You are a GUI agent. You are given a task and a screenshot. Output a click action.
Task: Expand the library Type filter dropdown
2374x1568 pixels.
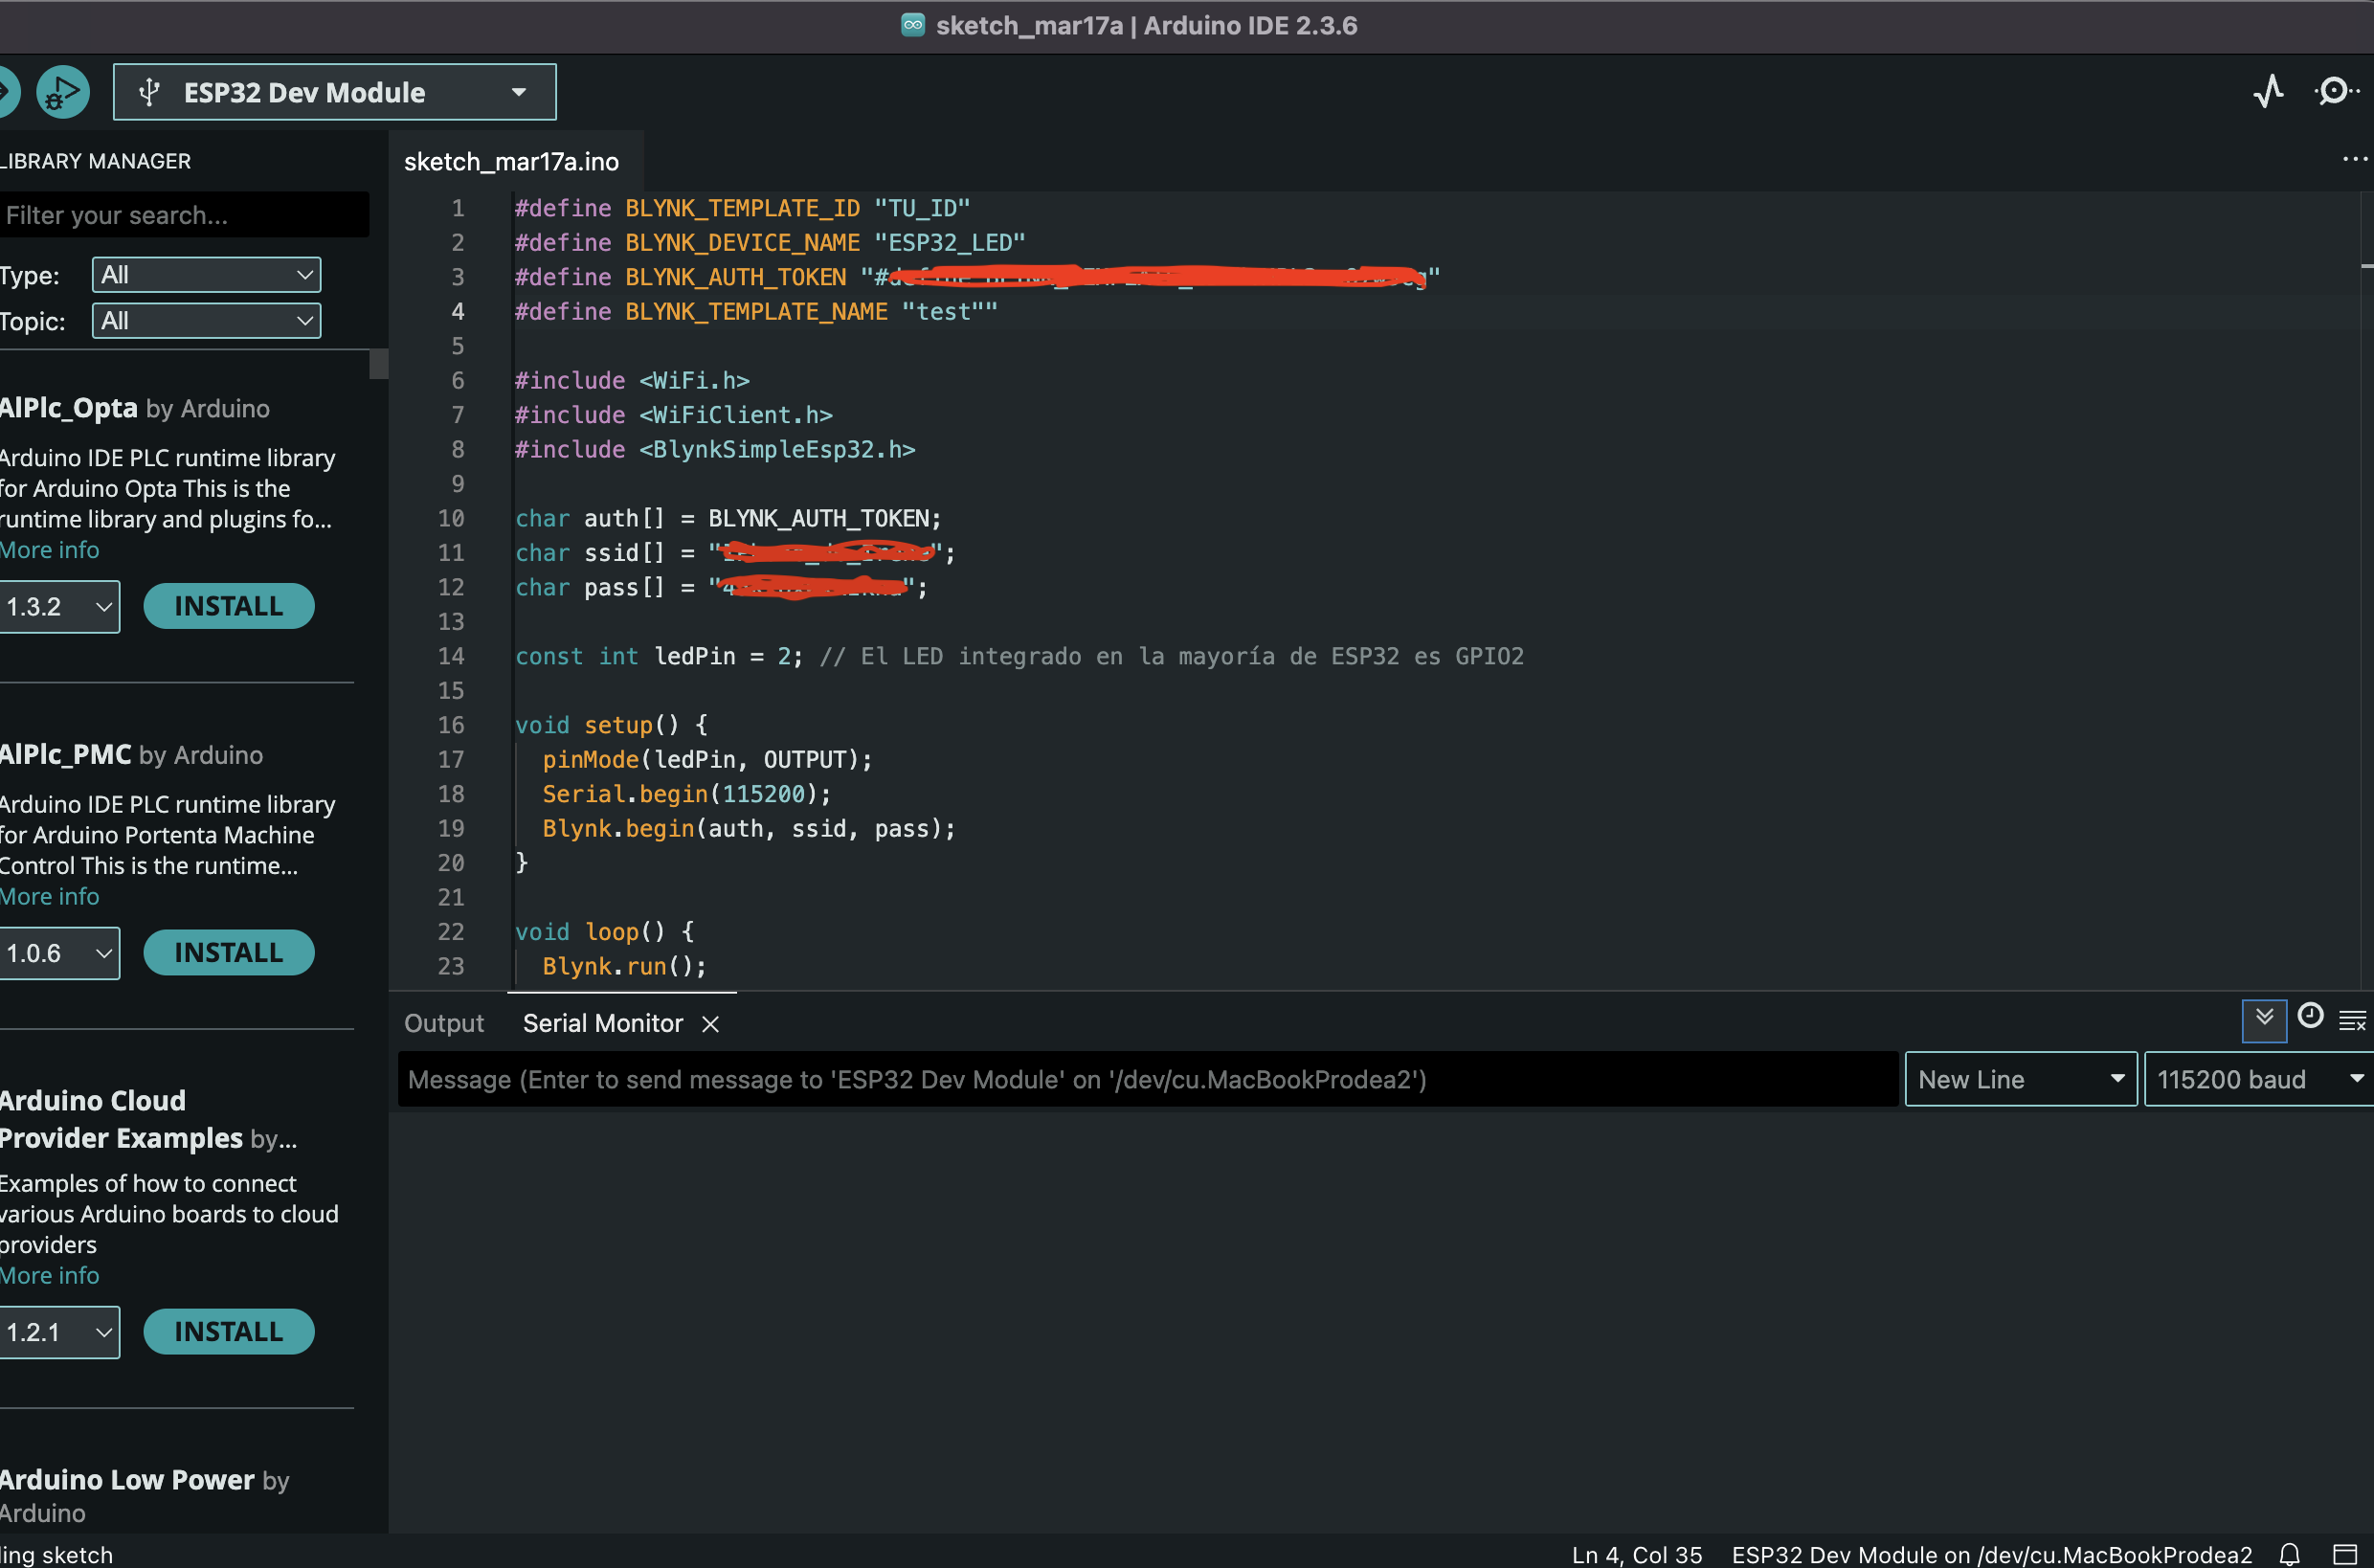206,275
